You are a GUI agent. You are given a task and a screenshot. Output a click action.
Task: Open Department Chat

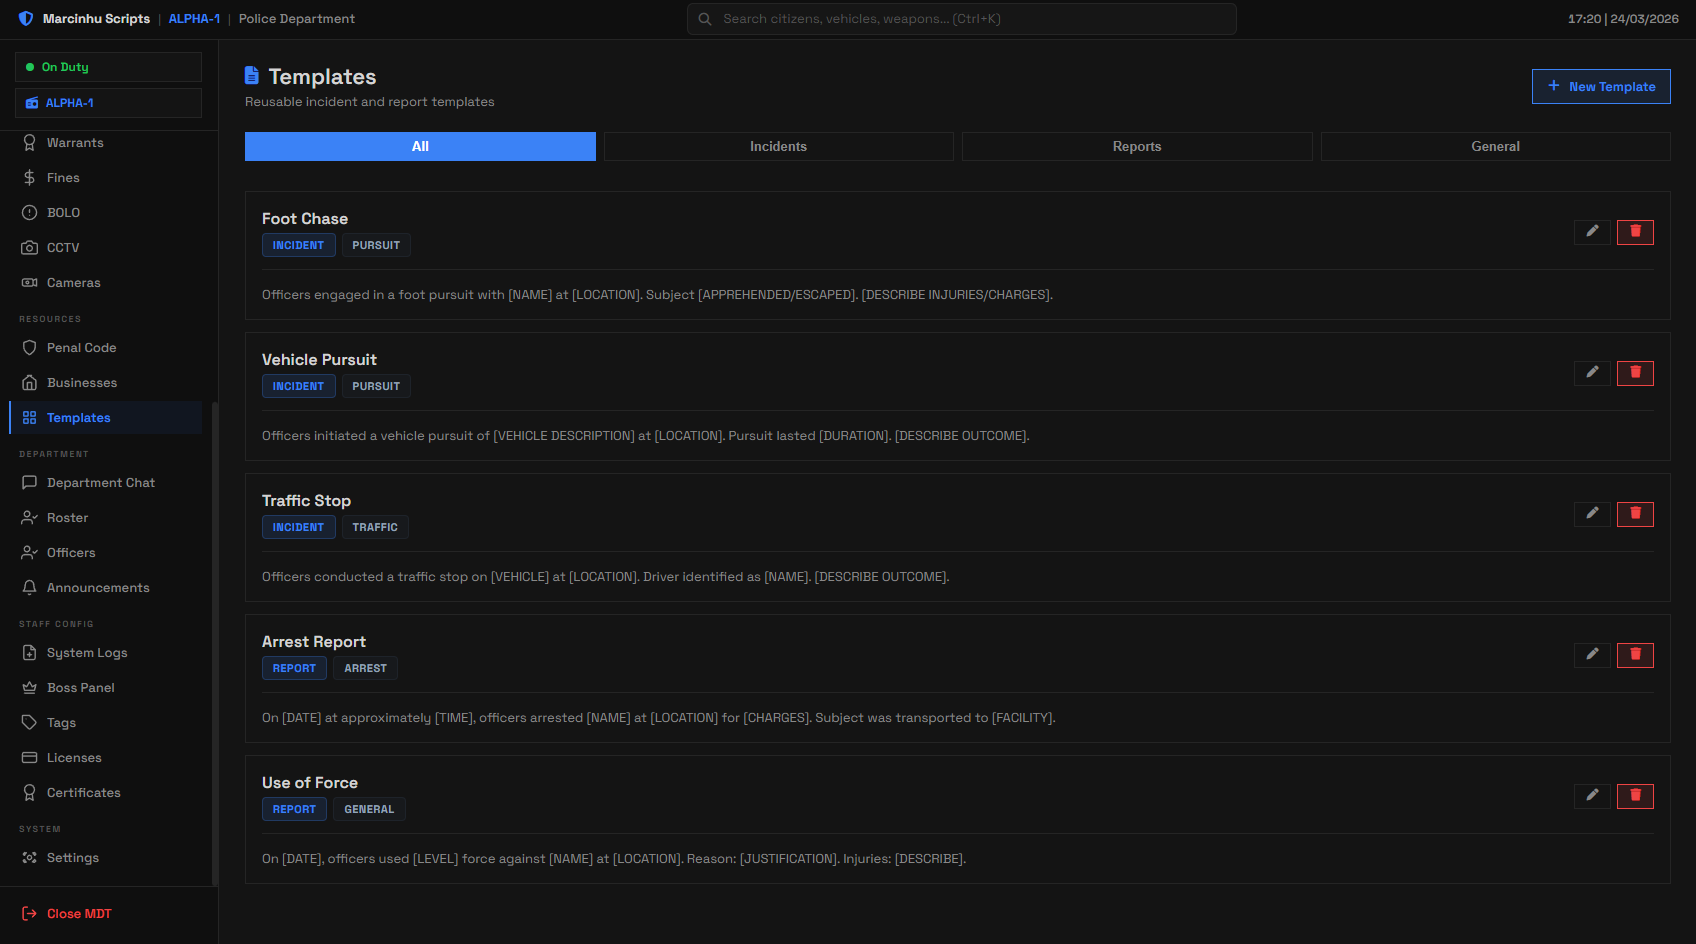pyautogui.click(x=106, y=483)
